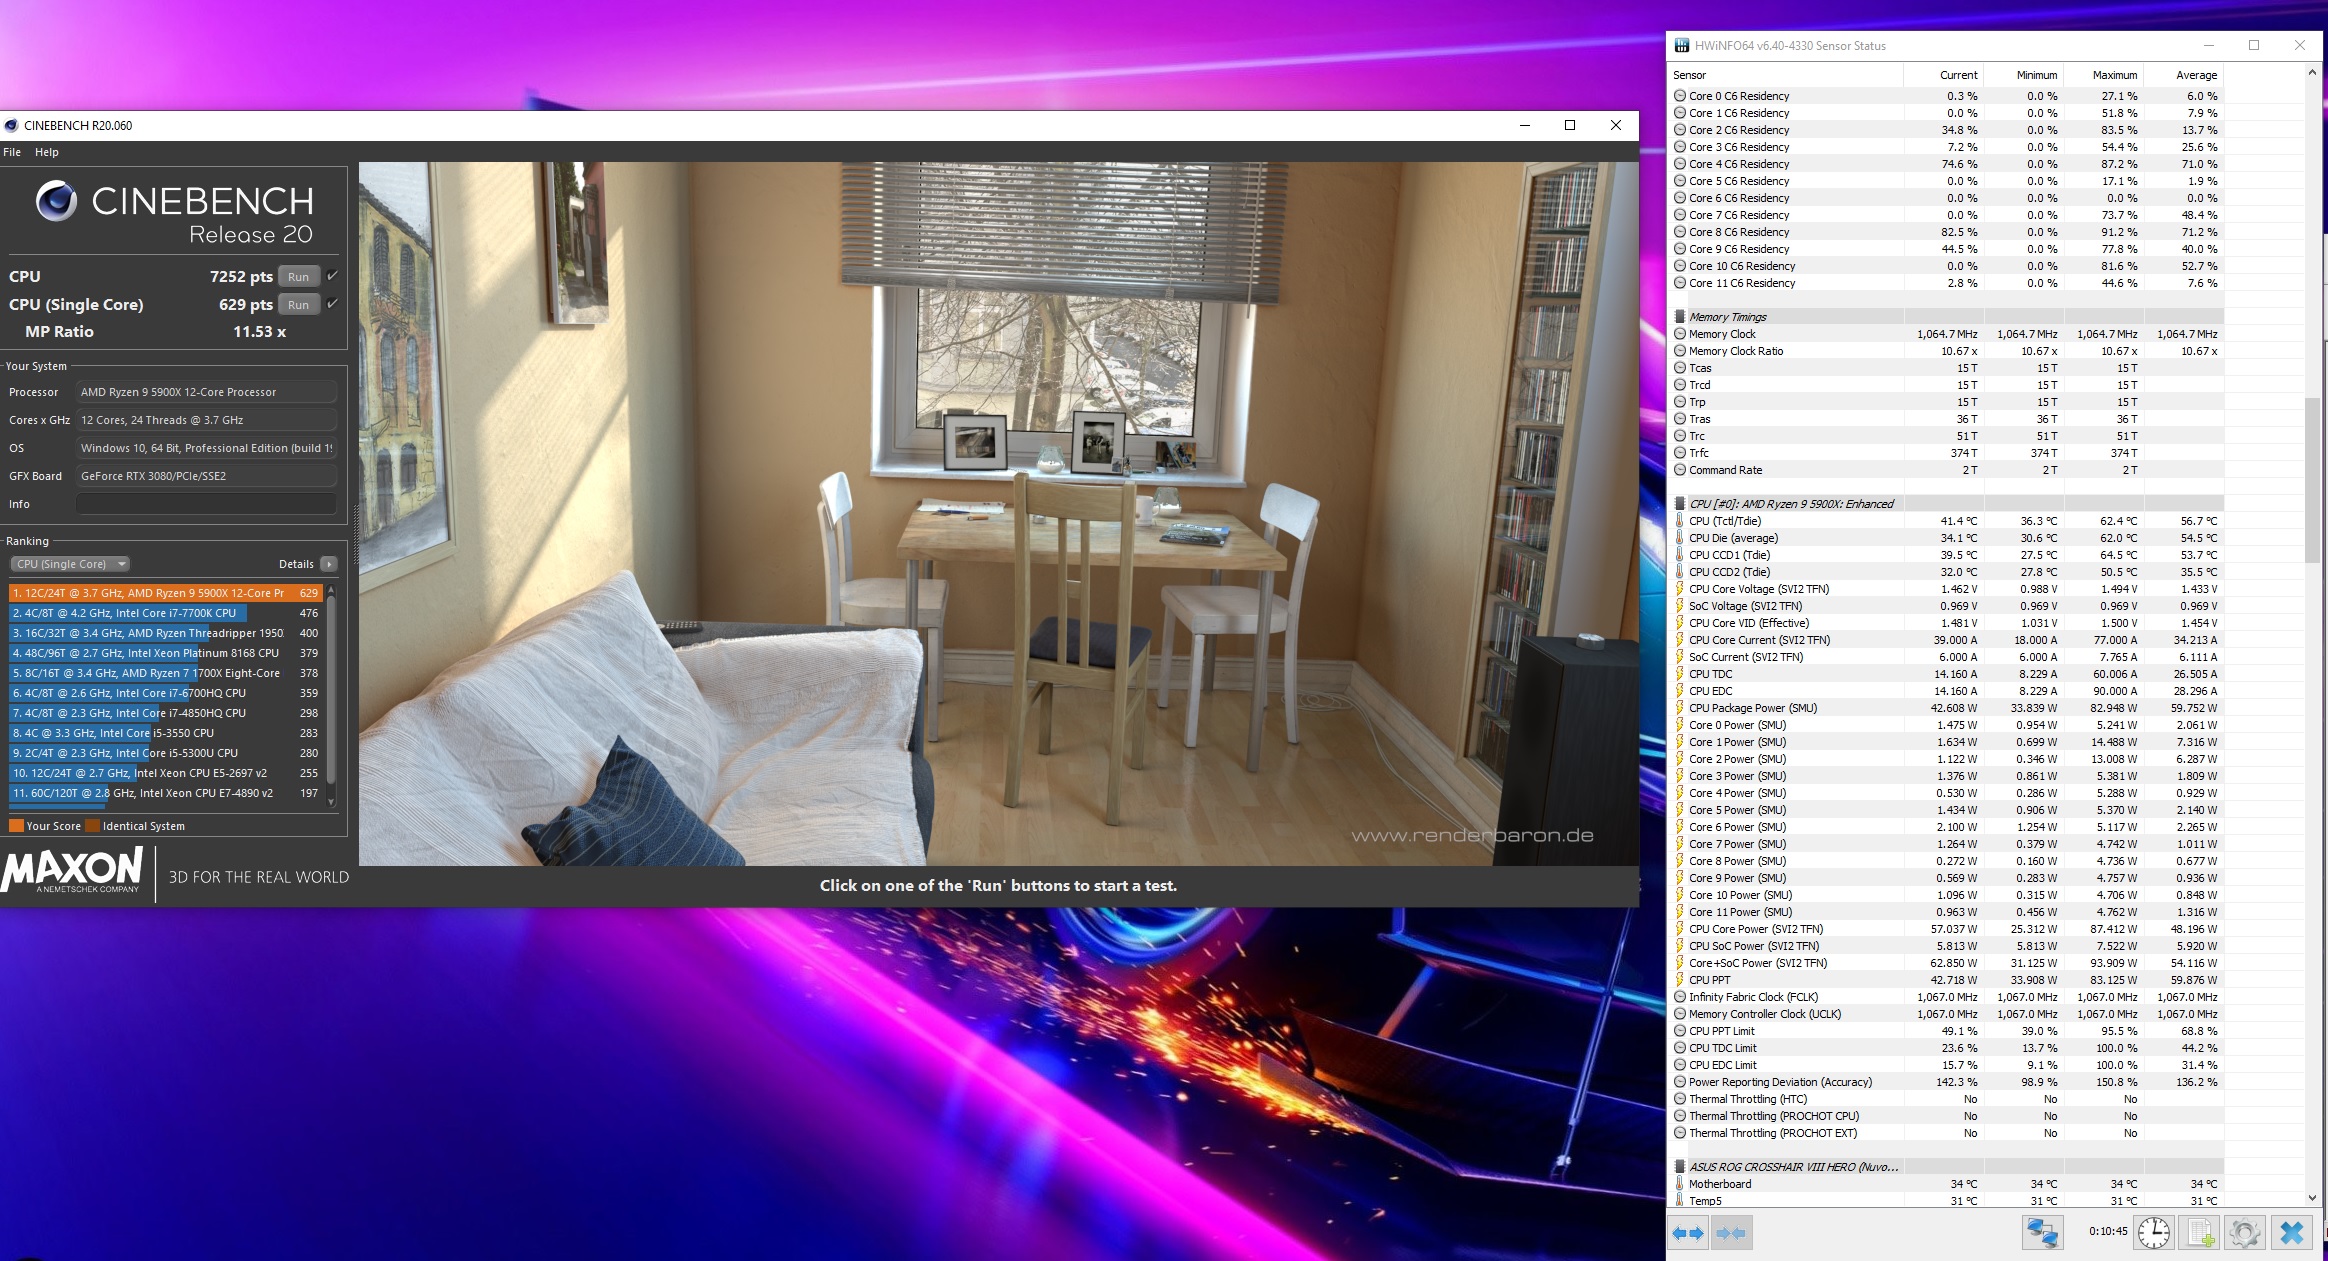Run the CPU (Single Core) benchmark
Screen dimensions: 2328x1261
click(298, 305)
